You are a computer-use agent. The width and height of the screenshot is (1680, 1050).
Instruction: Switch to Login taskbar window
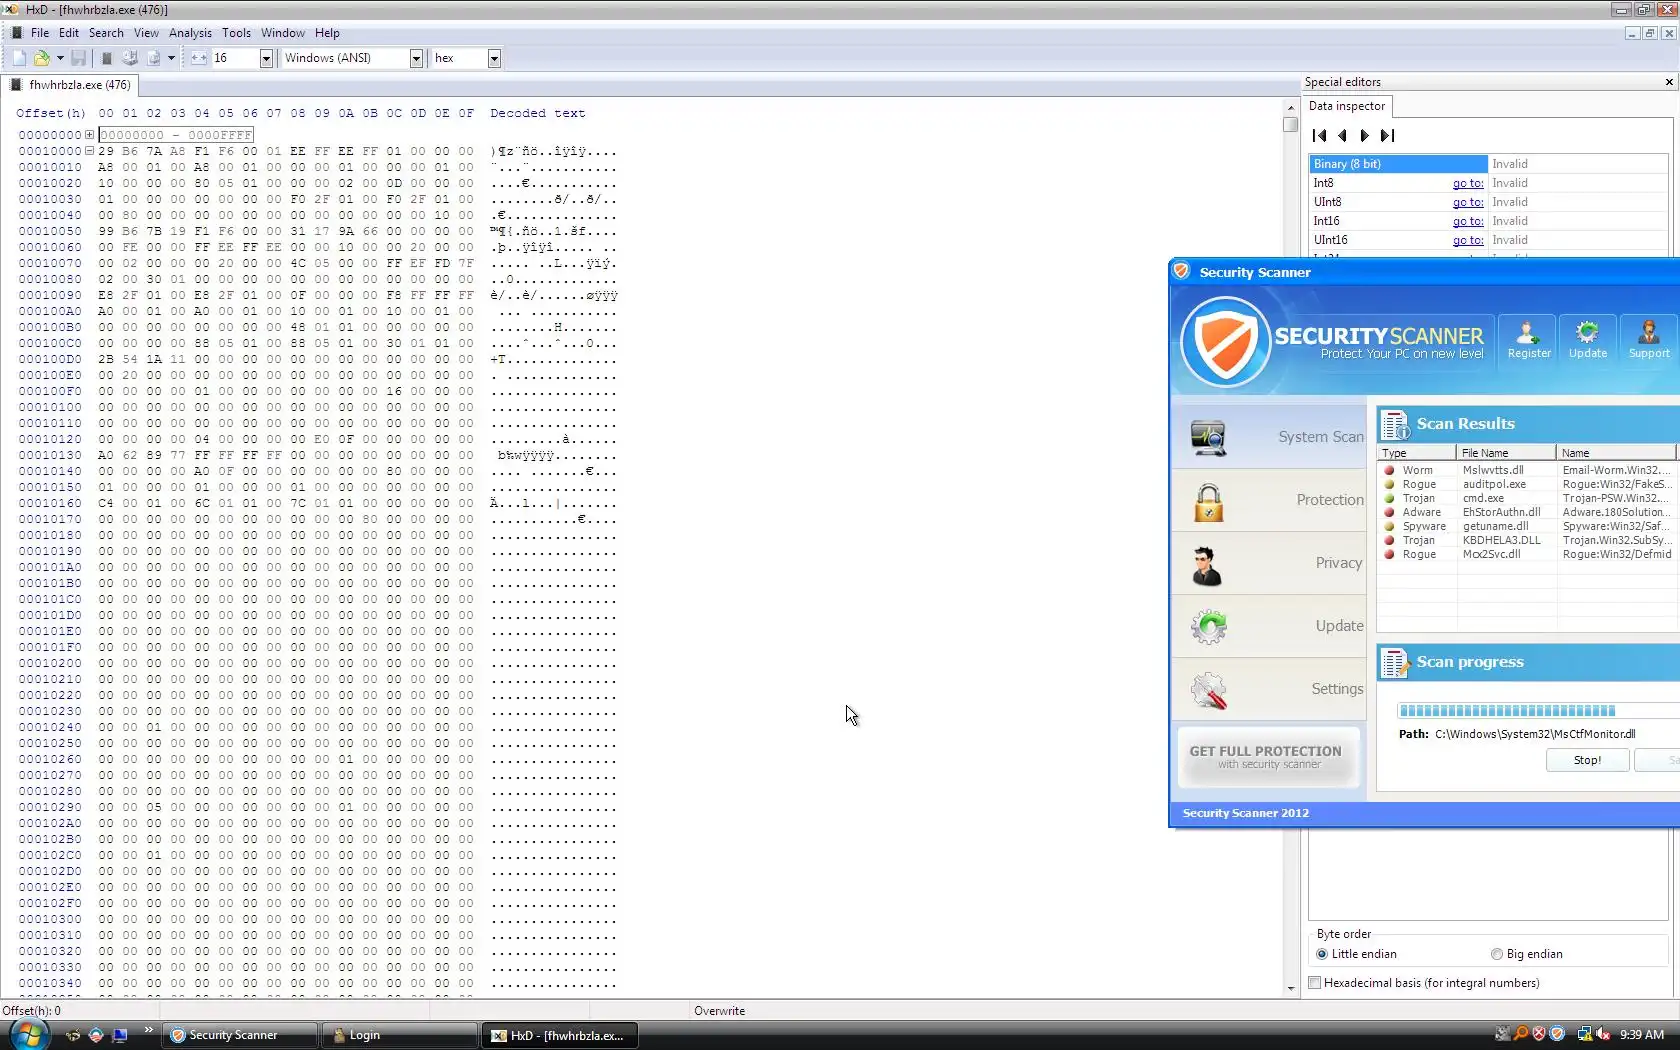399,1035
